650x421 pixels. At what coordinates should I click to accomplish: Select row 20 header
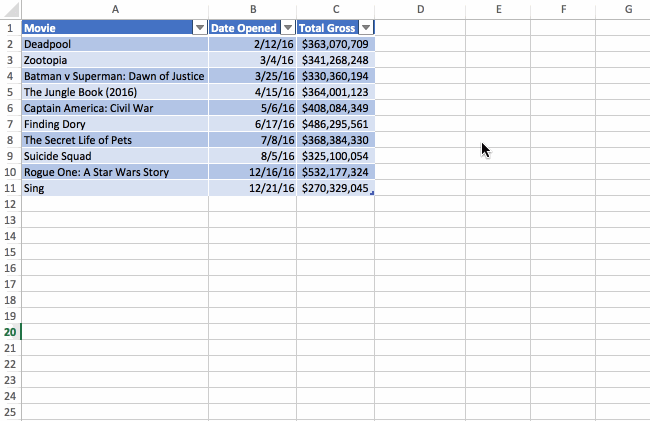[10, 332]
